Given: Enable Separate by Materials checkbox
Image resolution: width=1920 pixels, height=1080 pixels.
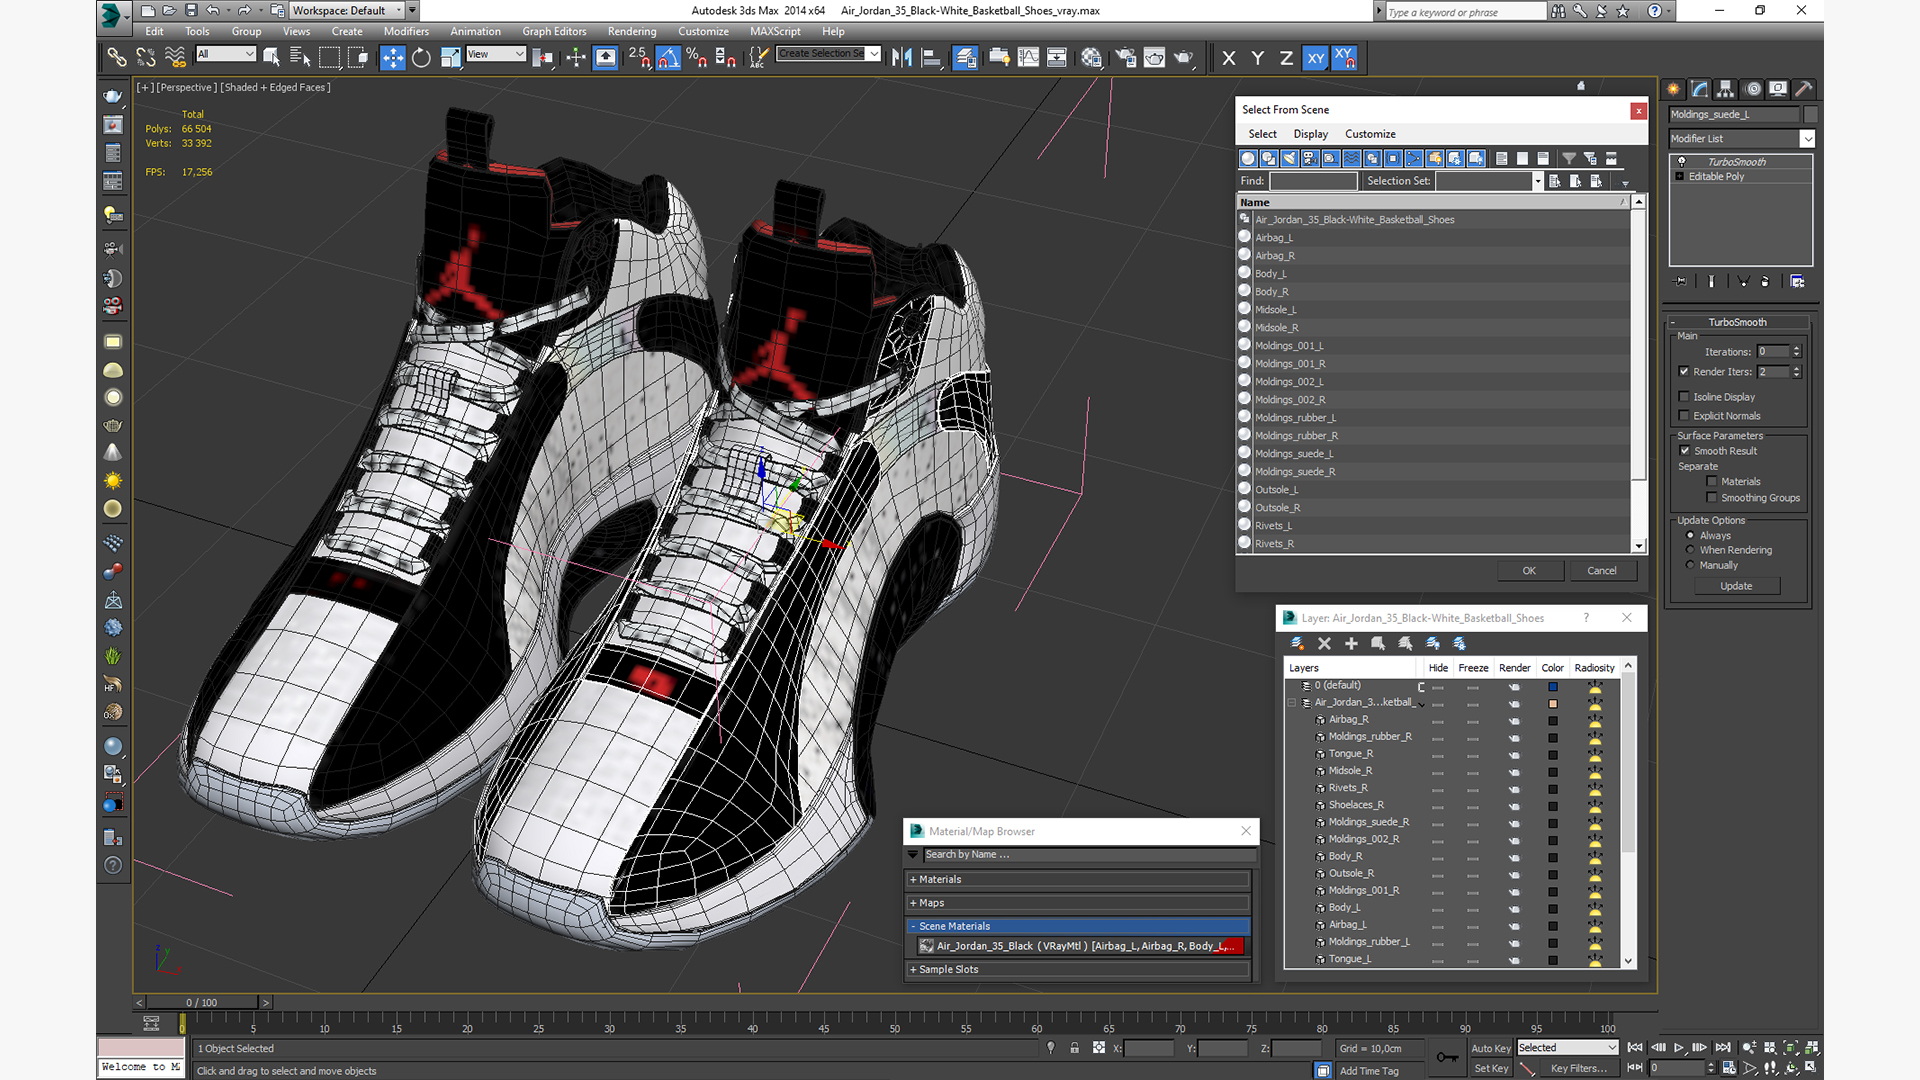Looking at the screenshot, I should (1712, 482).
